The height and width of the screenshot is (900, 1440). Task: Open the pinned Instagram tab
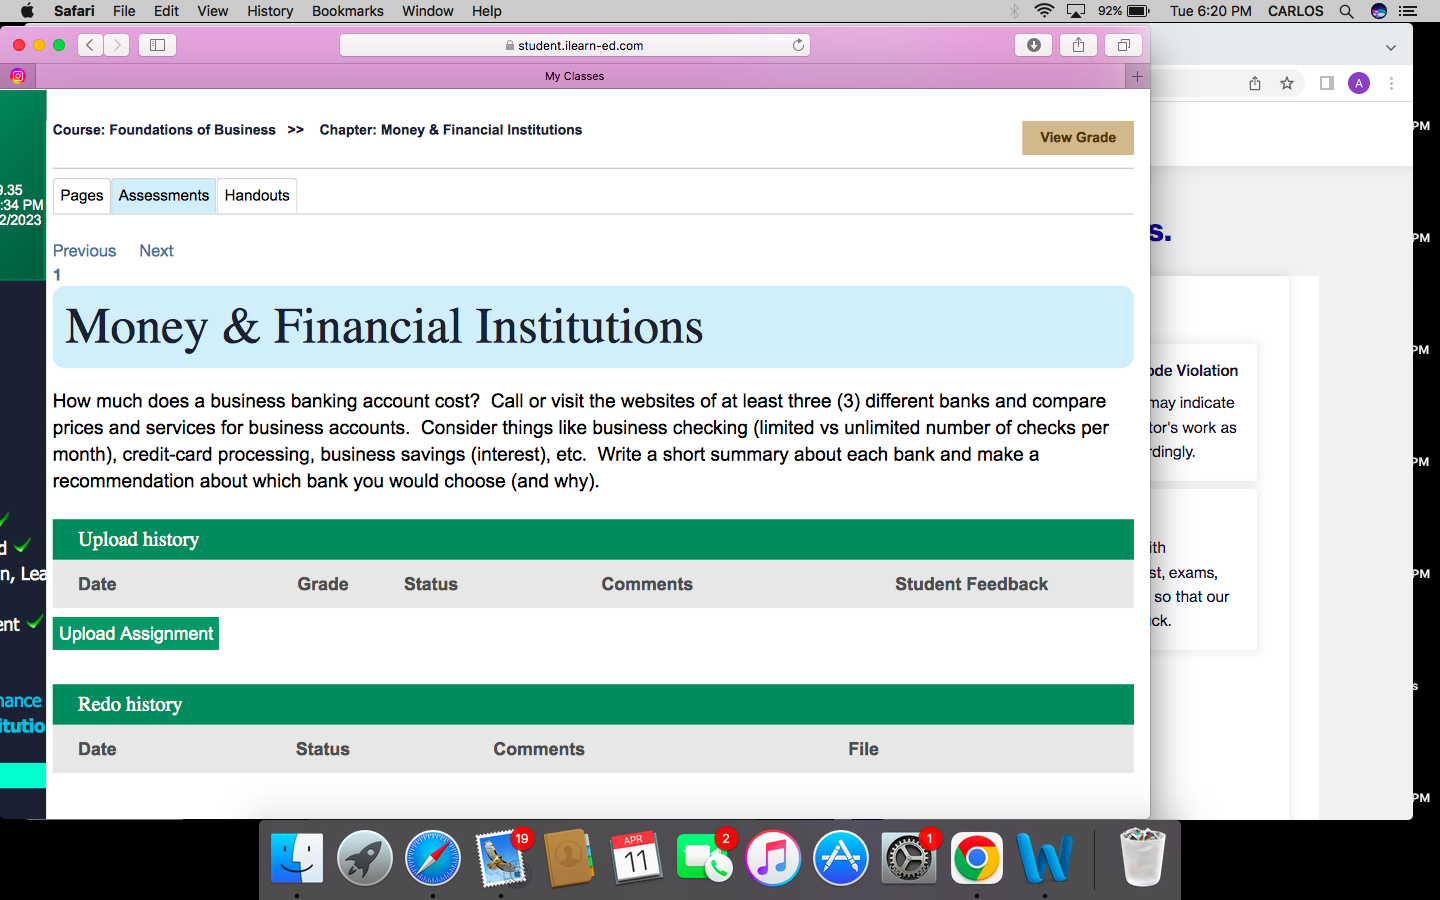pyautogui.click(x=18, y=76)
